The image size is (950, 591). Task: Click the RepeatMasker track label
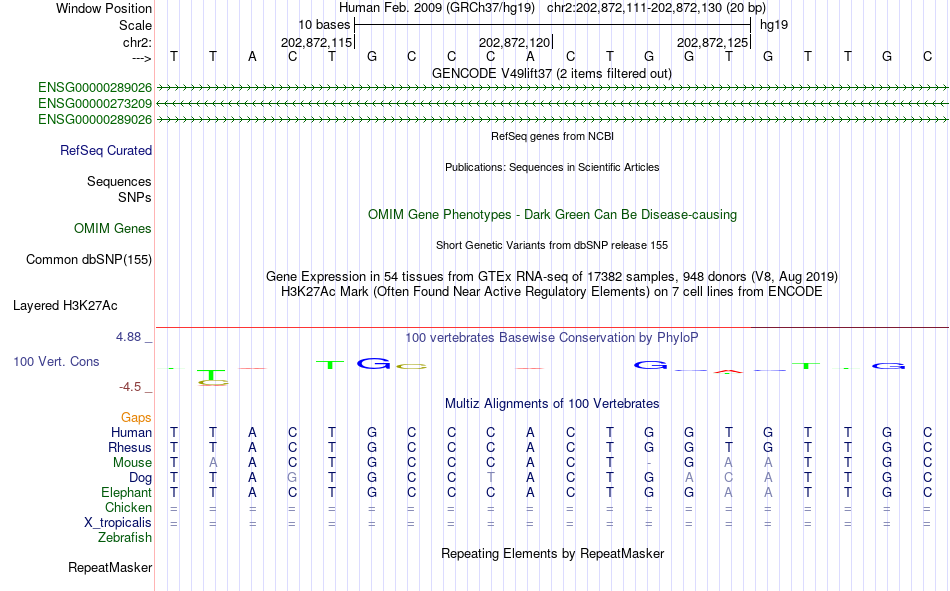point(110,568)
